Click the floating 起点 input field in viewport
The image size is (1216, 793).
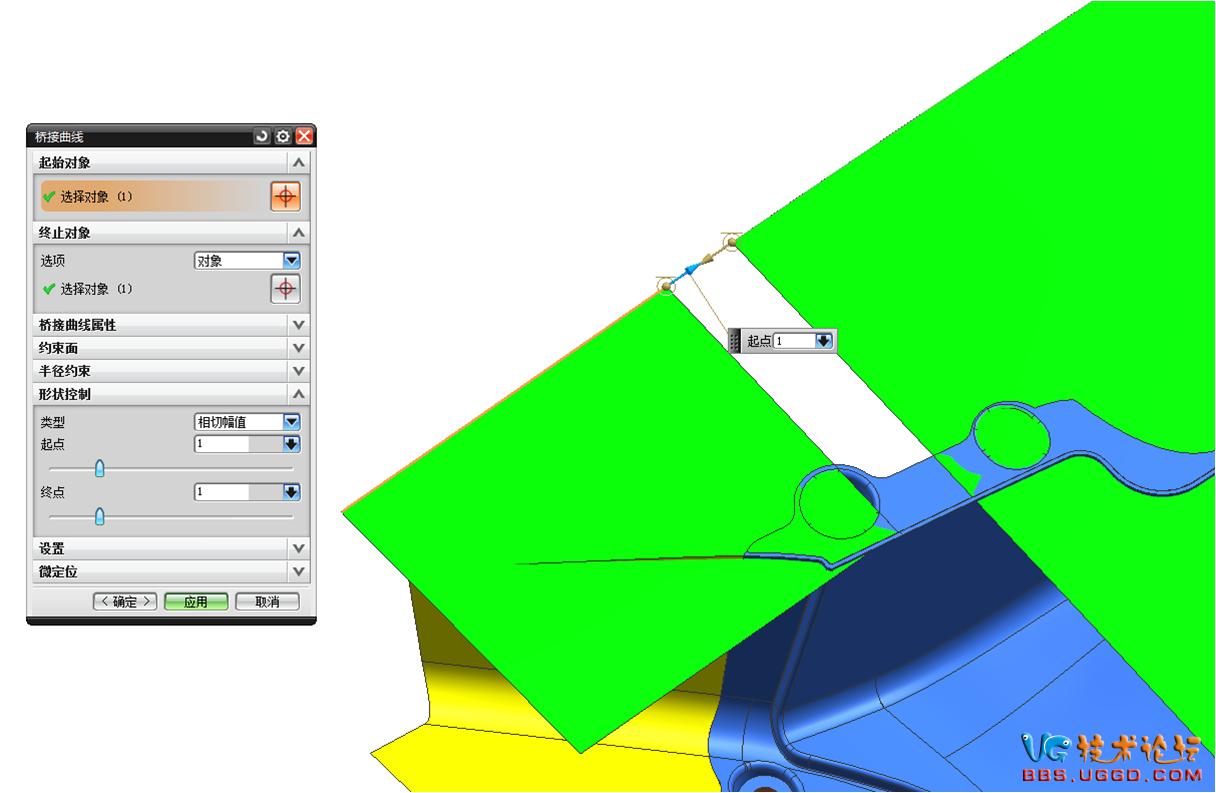(x=794, y=341)
